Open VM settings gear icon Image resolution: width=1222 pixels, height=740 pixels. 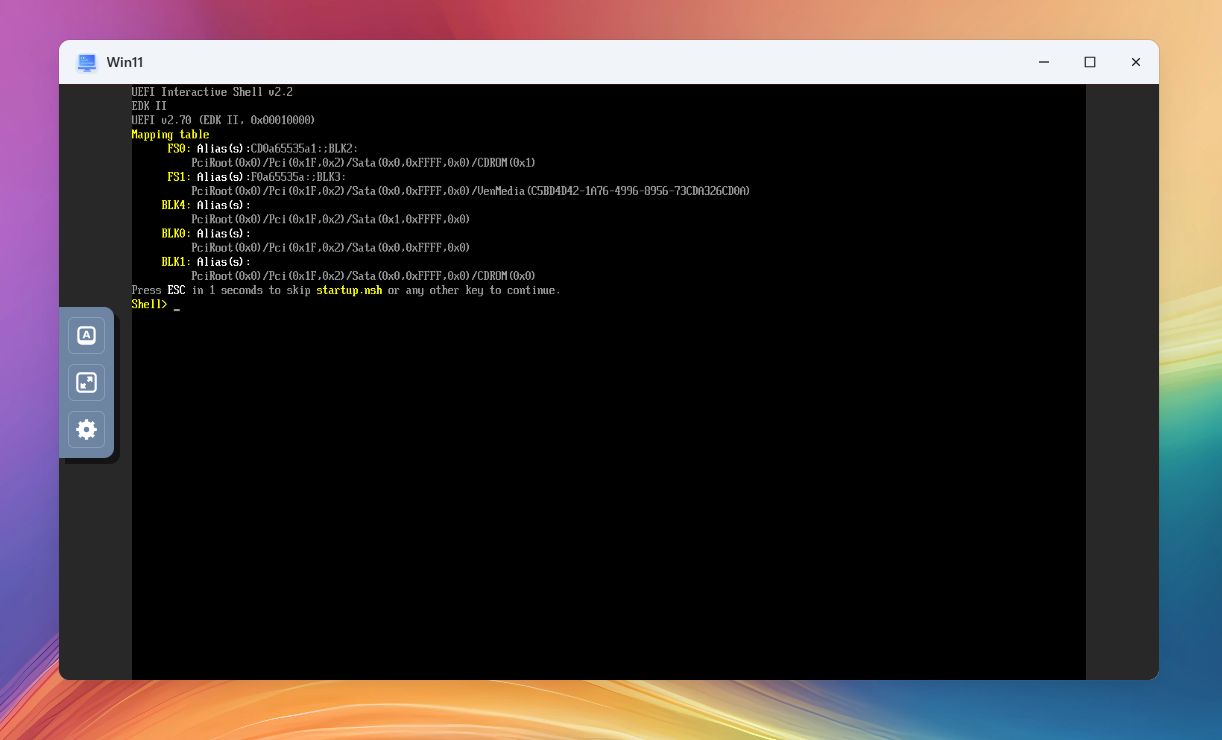86,430
